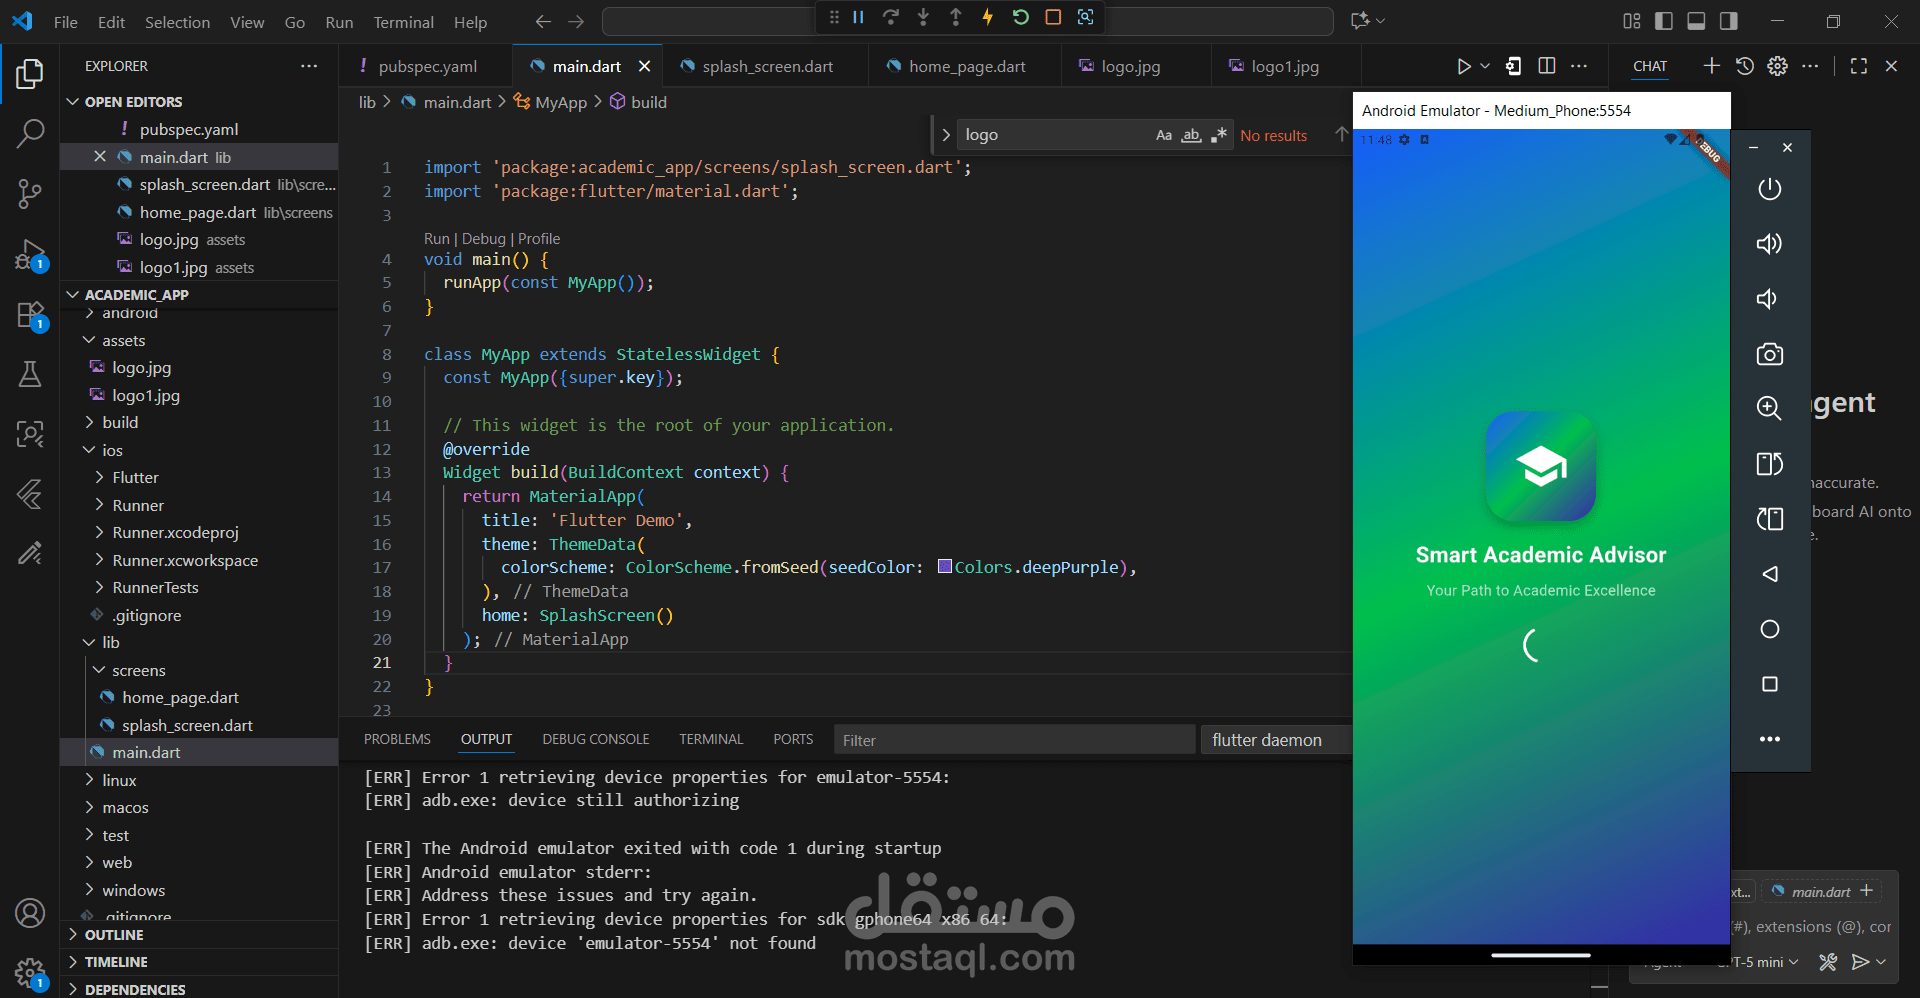Rotate emulator right

1769,519
